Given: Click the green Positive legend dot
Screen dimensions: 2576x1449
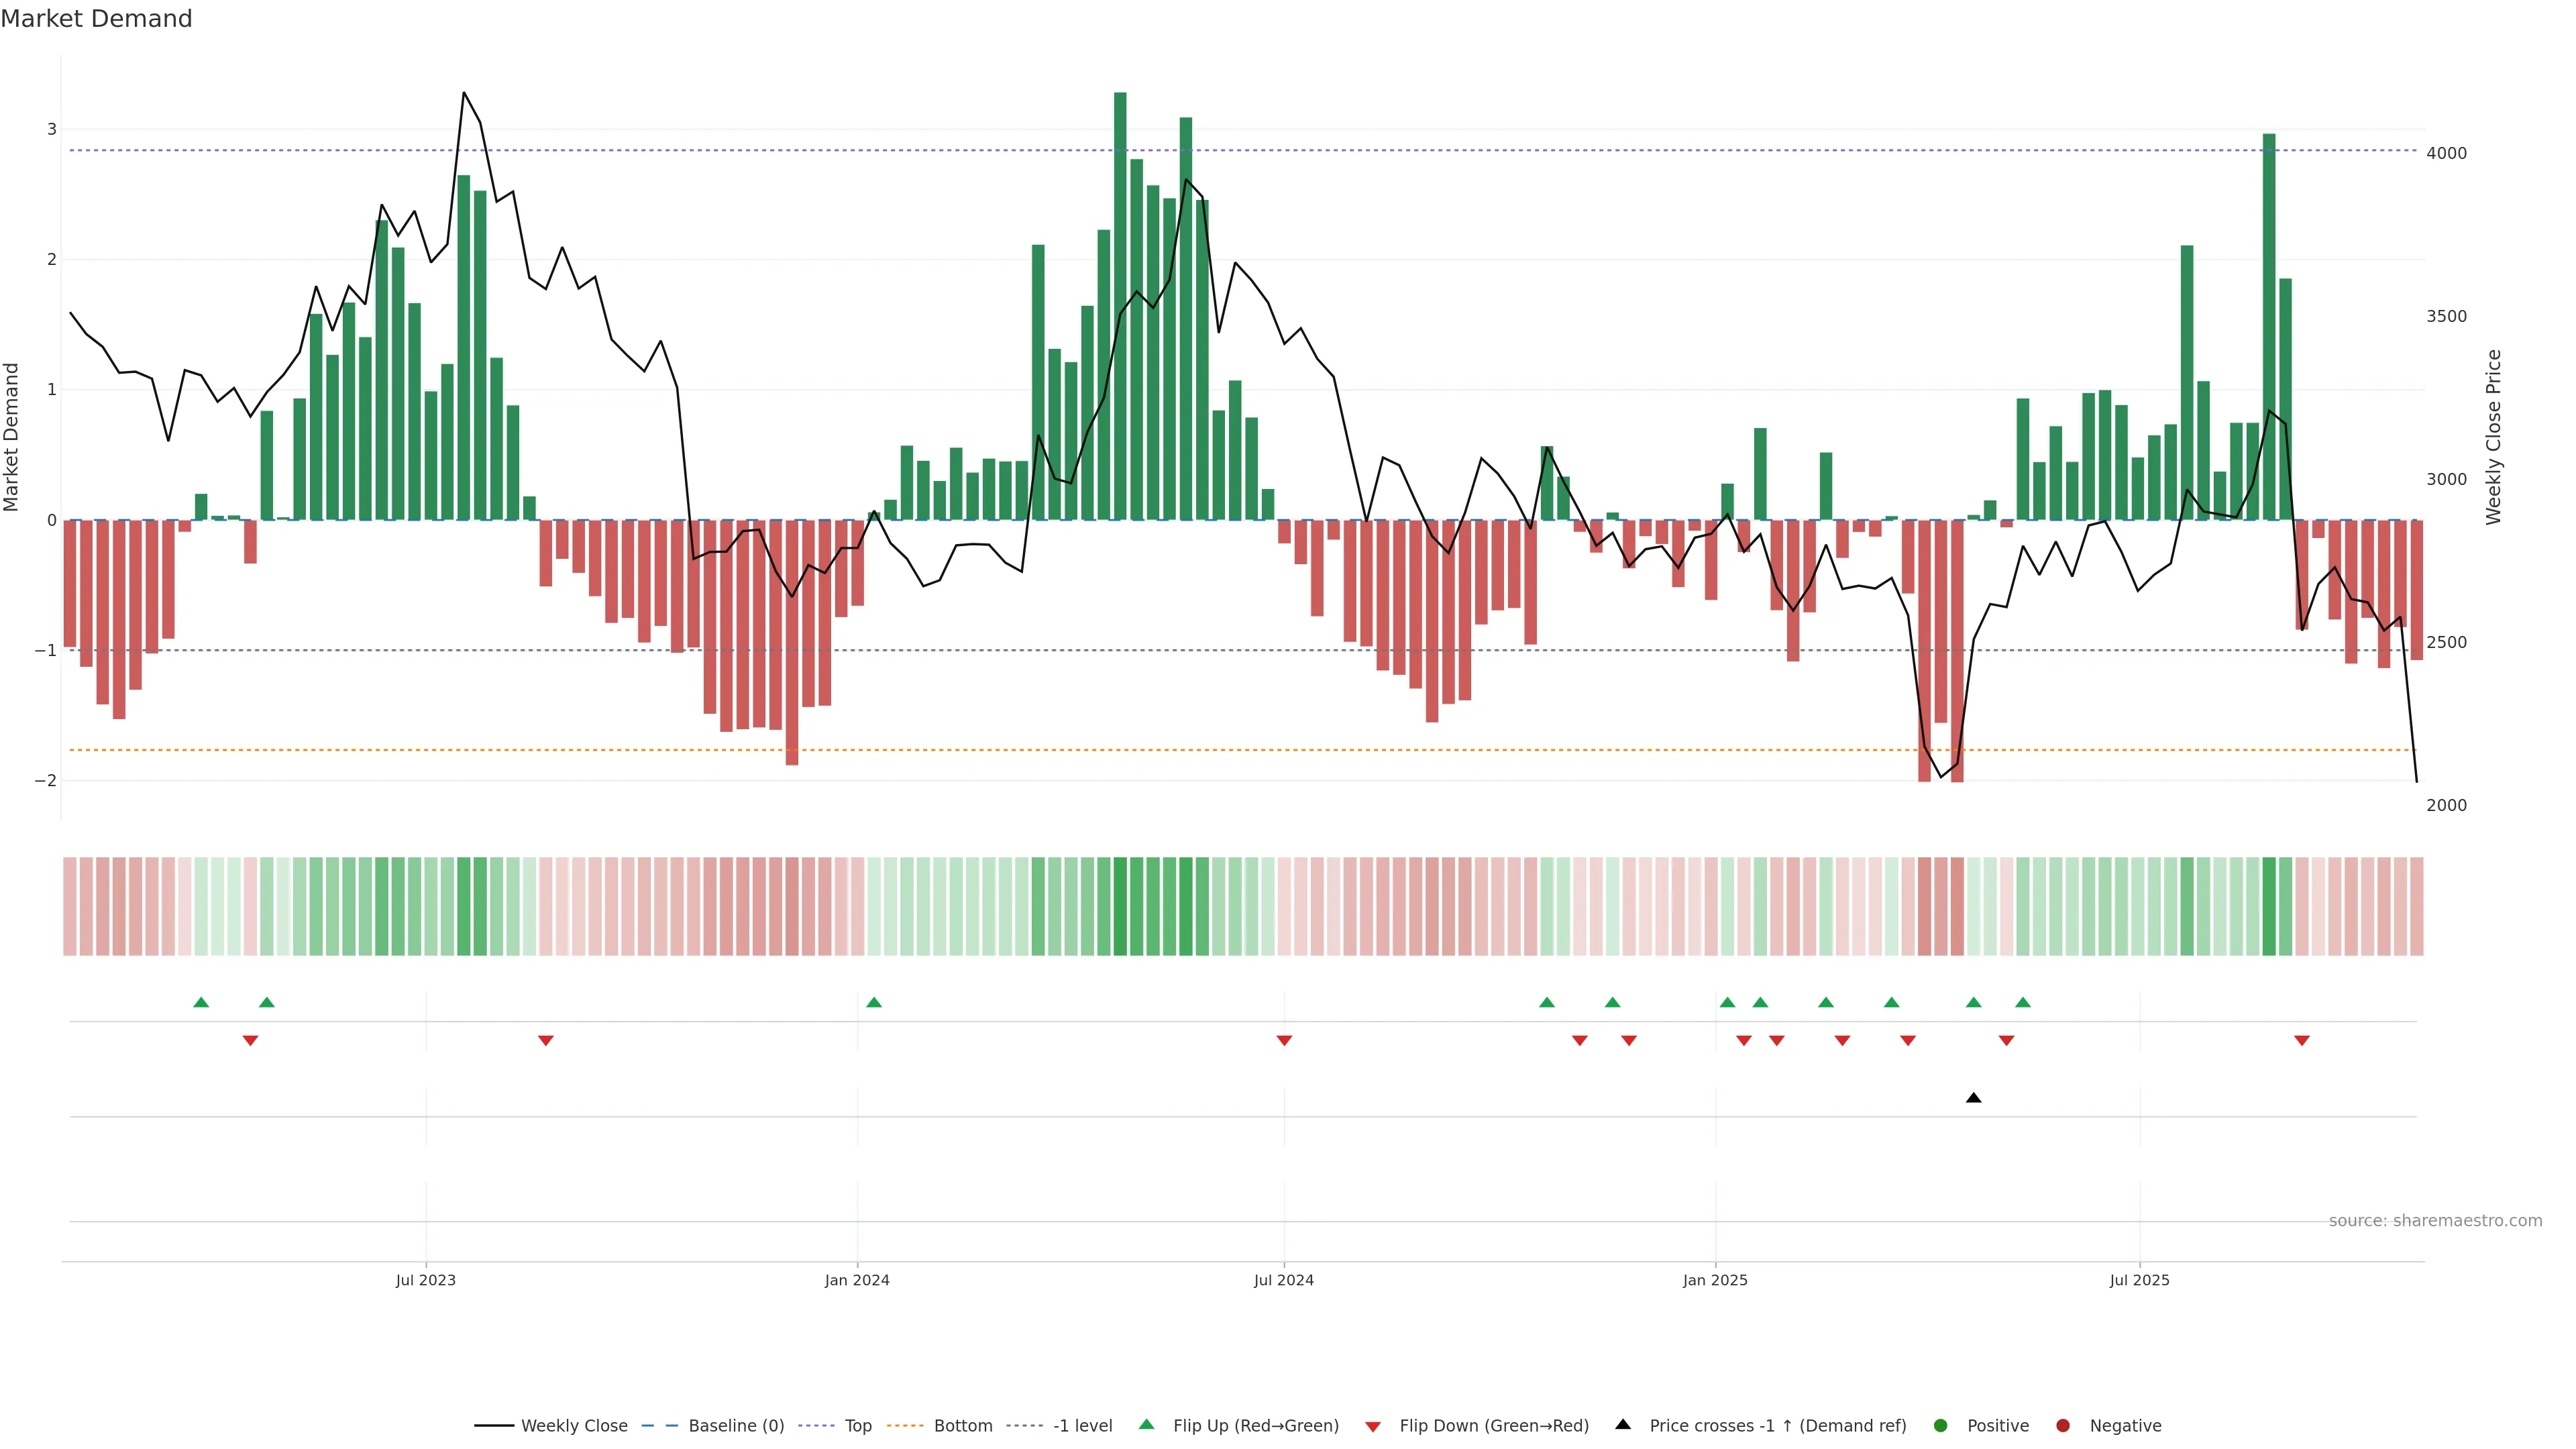Looking at the screenshot, I should coord(1941,1426).
